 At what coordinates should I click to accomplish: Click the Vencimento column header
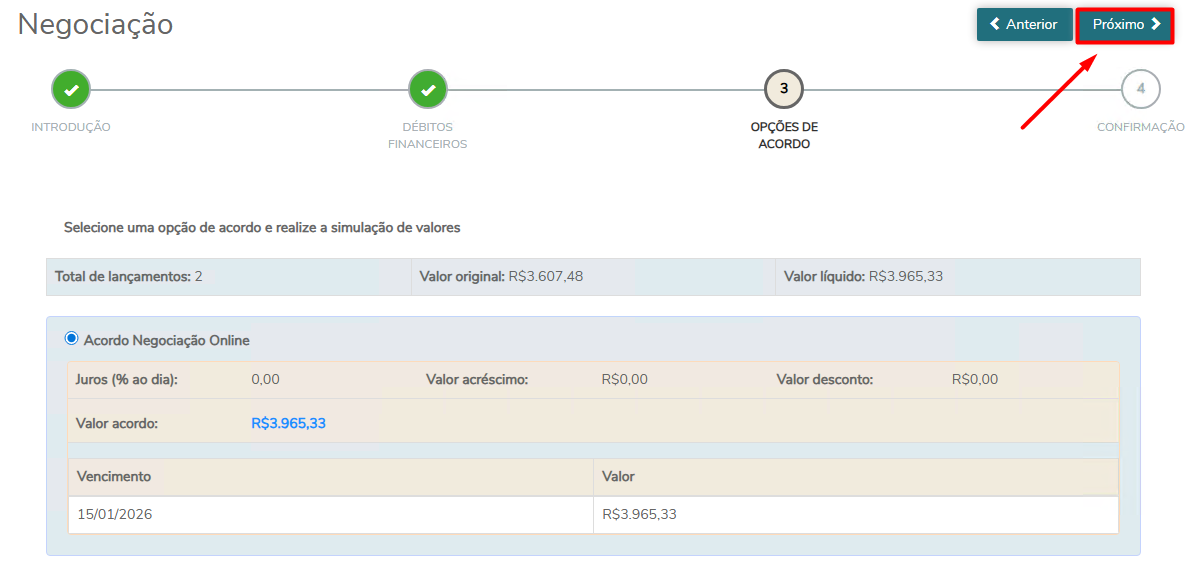114,477
